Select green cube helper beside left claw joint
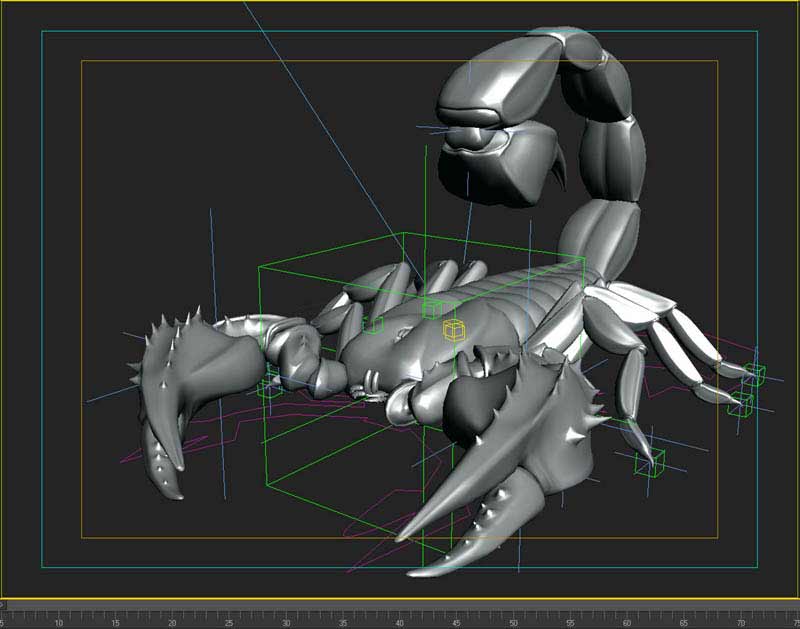The height and width of the screenshot is (629, 800). pos(269,388)
